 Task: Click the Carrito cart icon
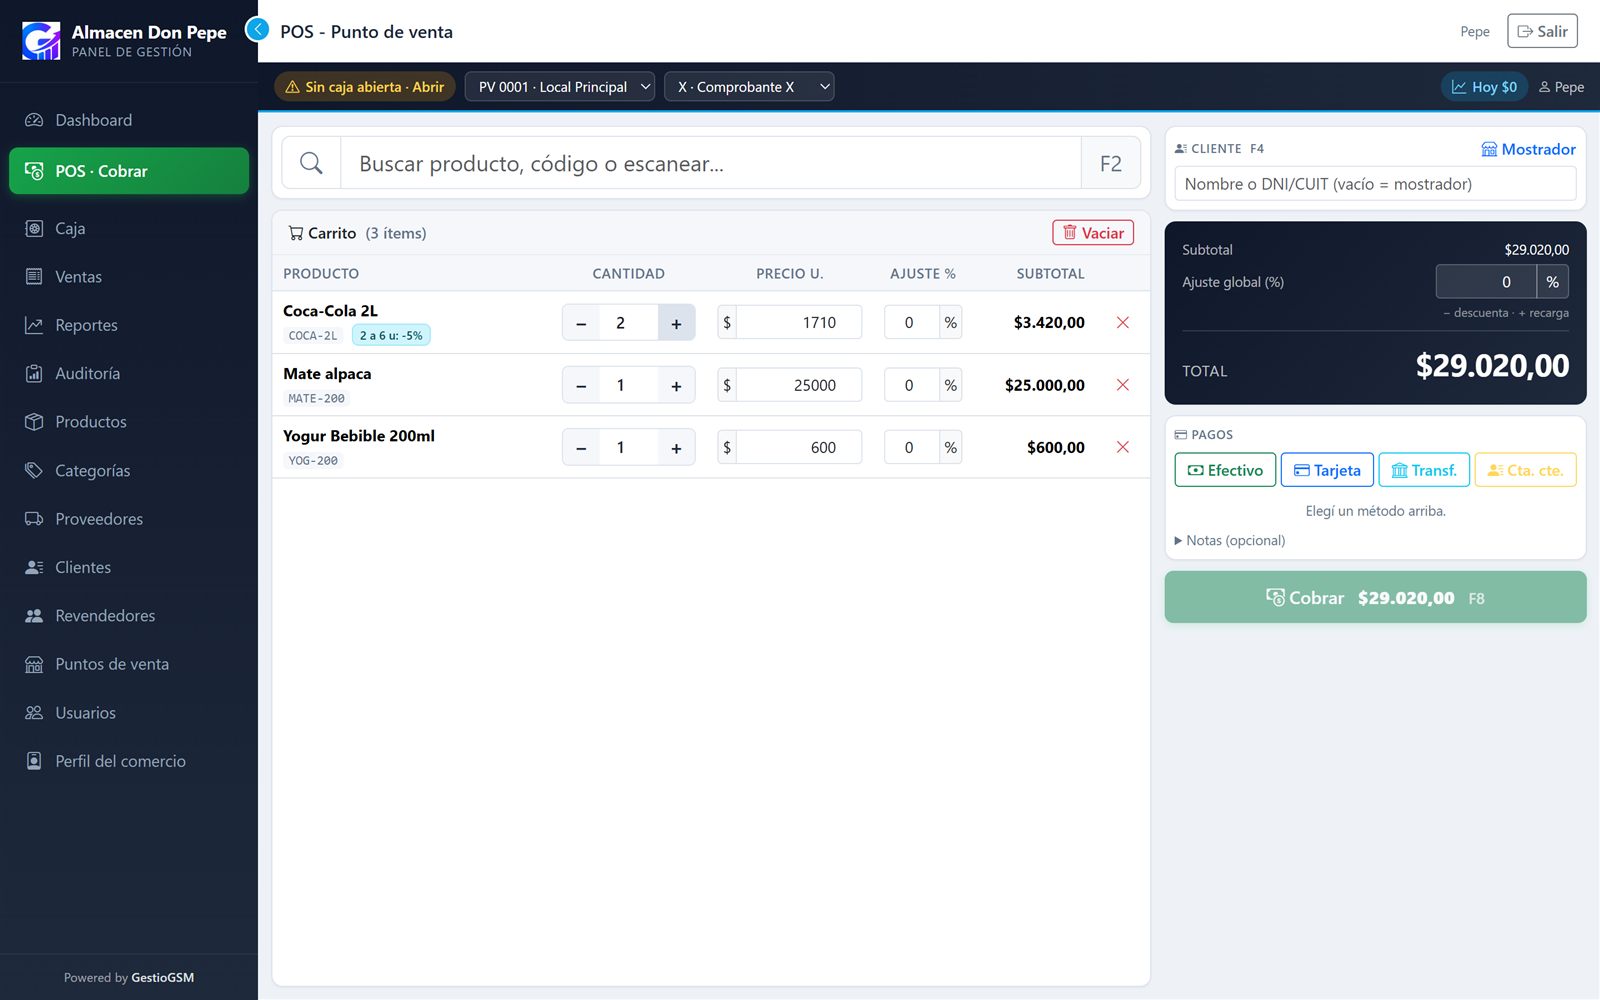(x=296, y=233)
